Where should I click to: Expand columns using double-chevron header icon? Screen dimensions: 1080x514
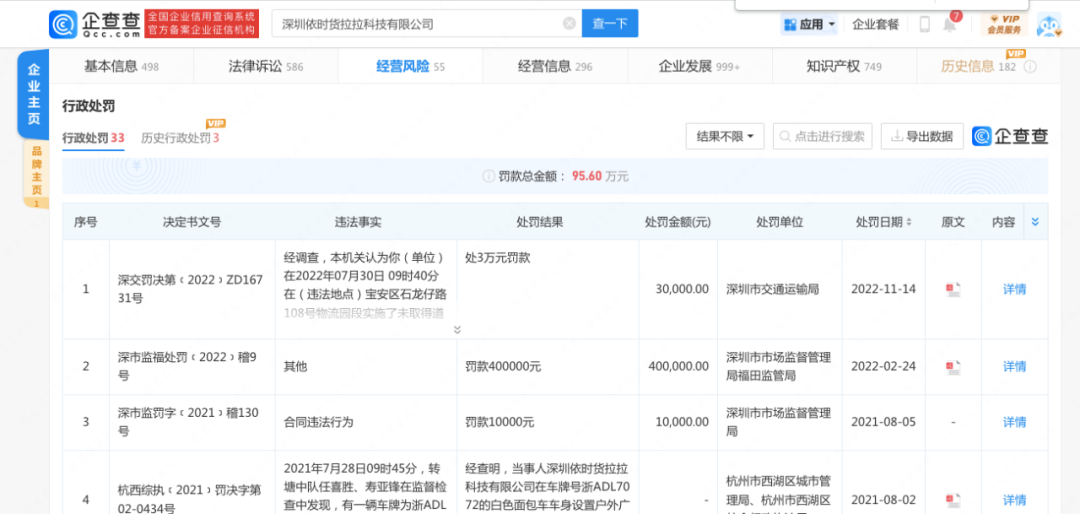(1035, 222)
